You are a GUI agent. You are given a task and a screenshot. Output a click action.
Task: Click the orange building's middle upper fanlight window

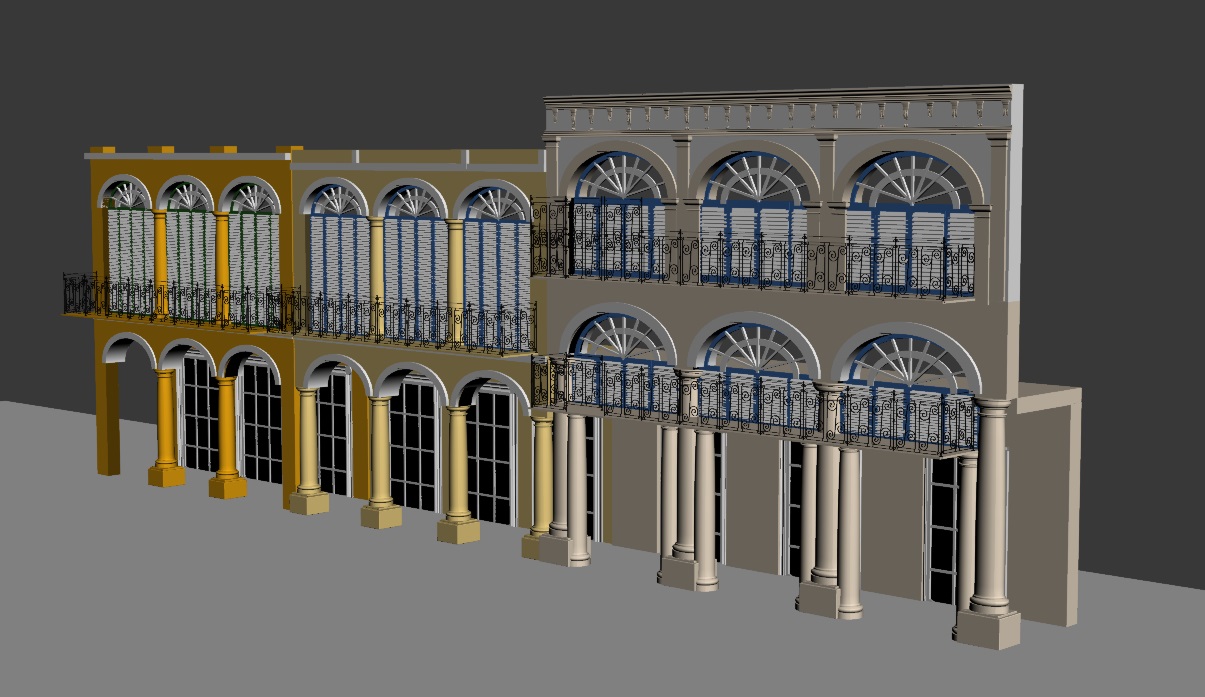(187, 194)
